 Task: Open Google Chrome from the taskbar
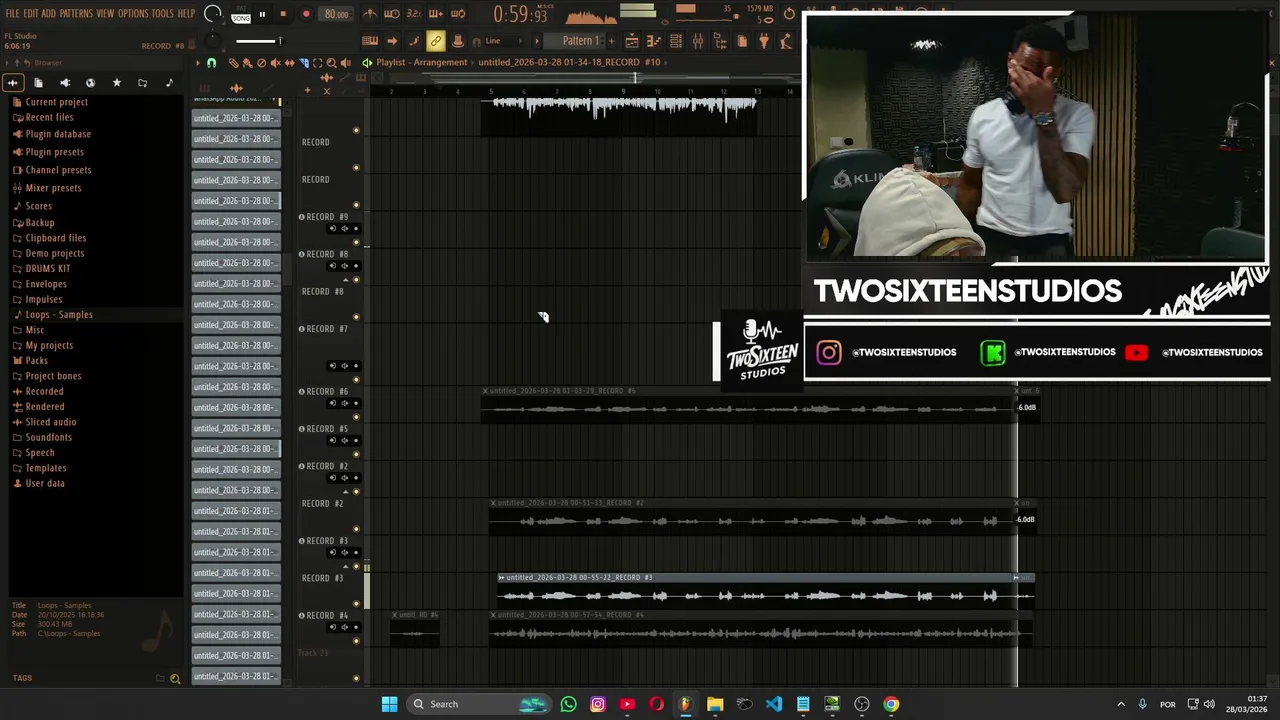891,704
